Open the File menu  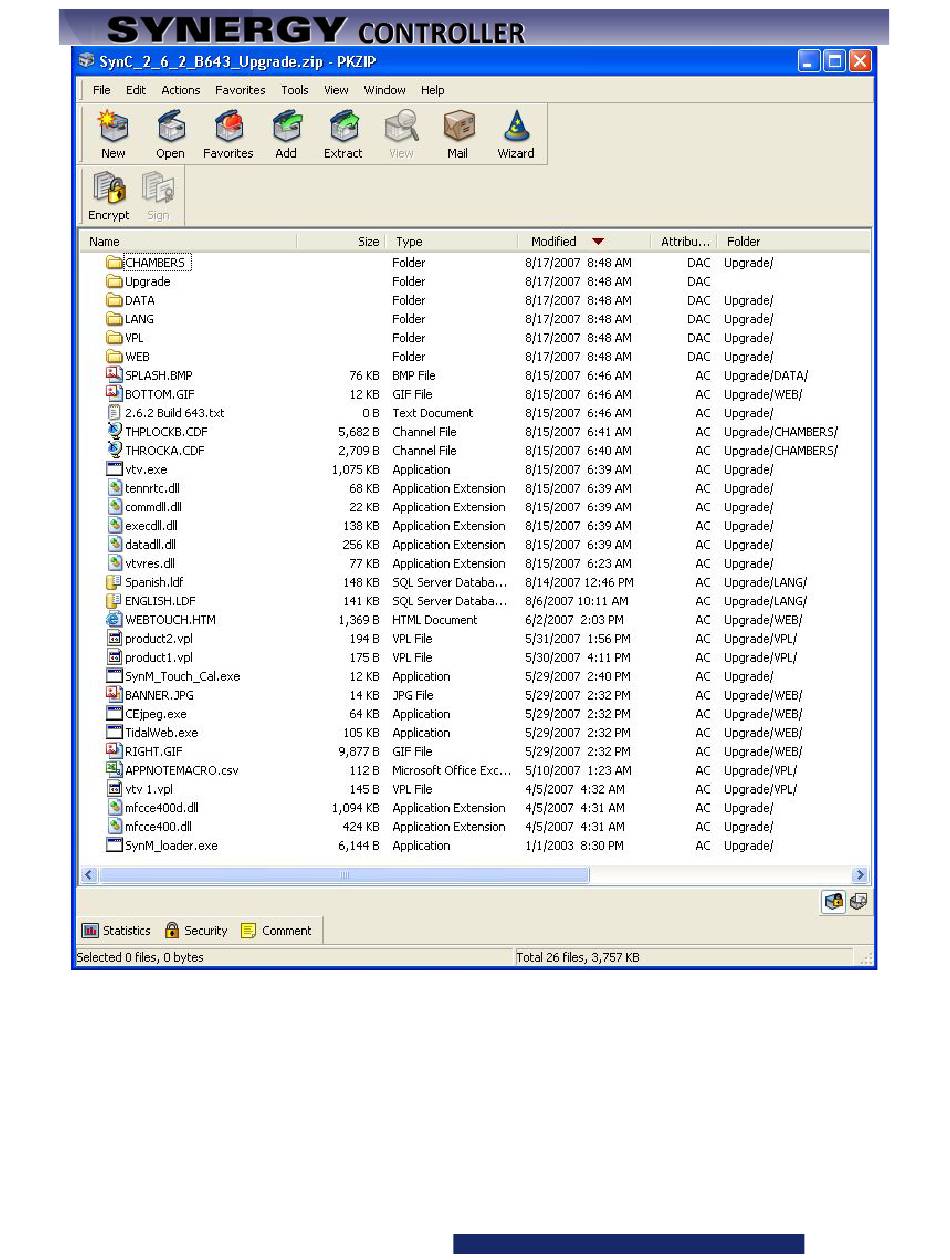(x=102, y=90)
